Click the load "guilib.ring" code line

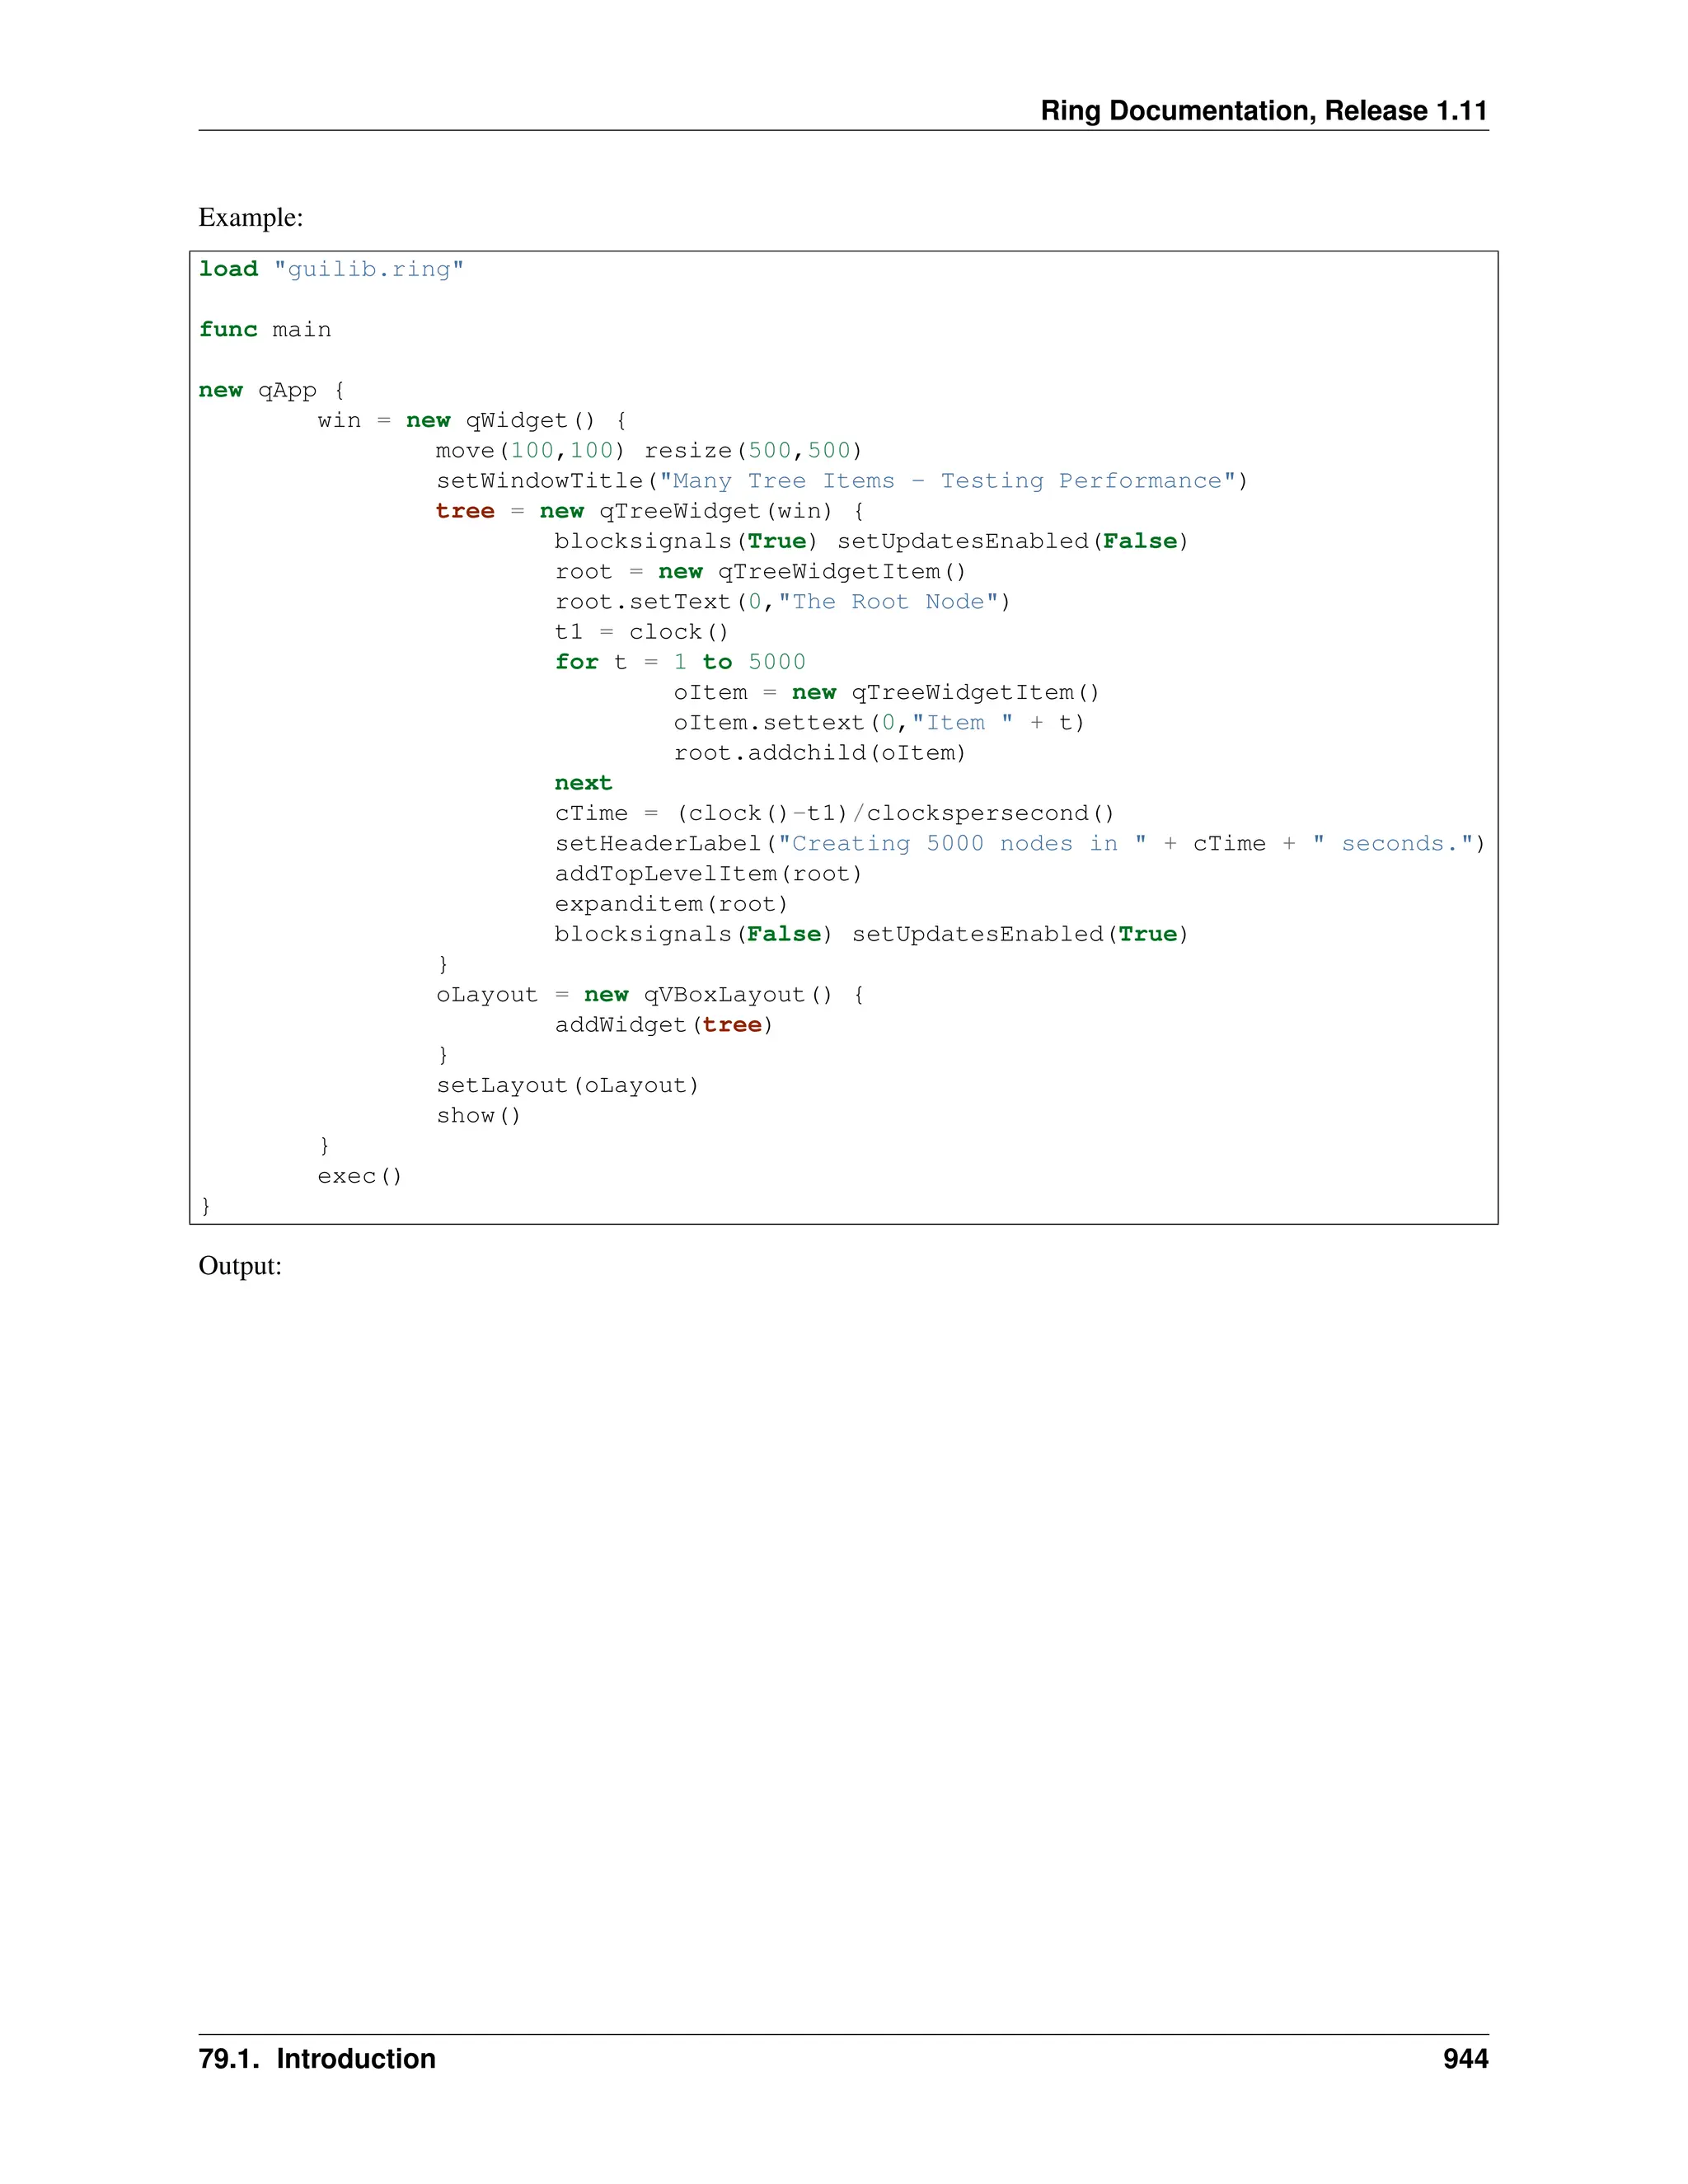331,269
